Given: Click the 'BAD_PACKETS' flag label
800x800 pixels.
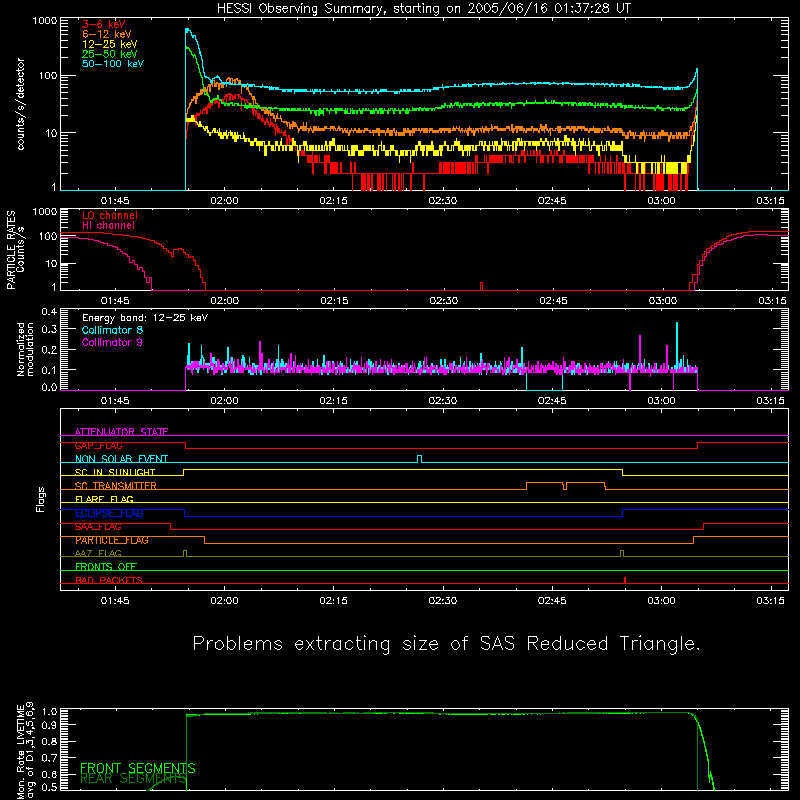Looking at the screenshot, I should (109, 580).
